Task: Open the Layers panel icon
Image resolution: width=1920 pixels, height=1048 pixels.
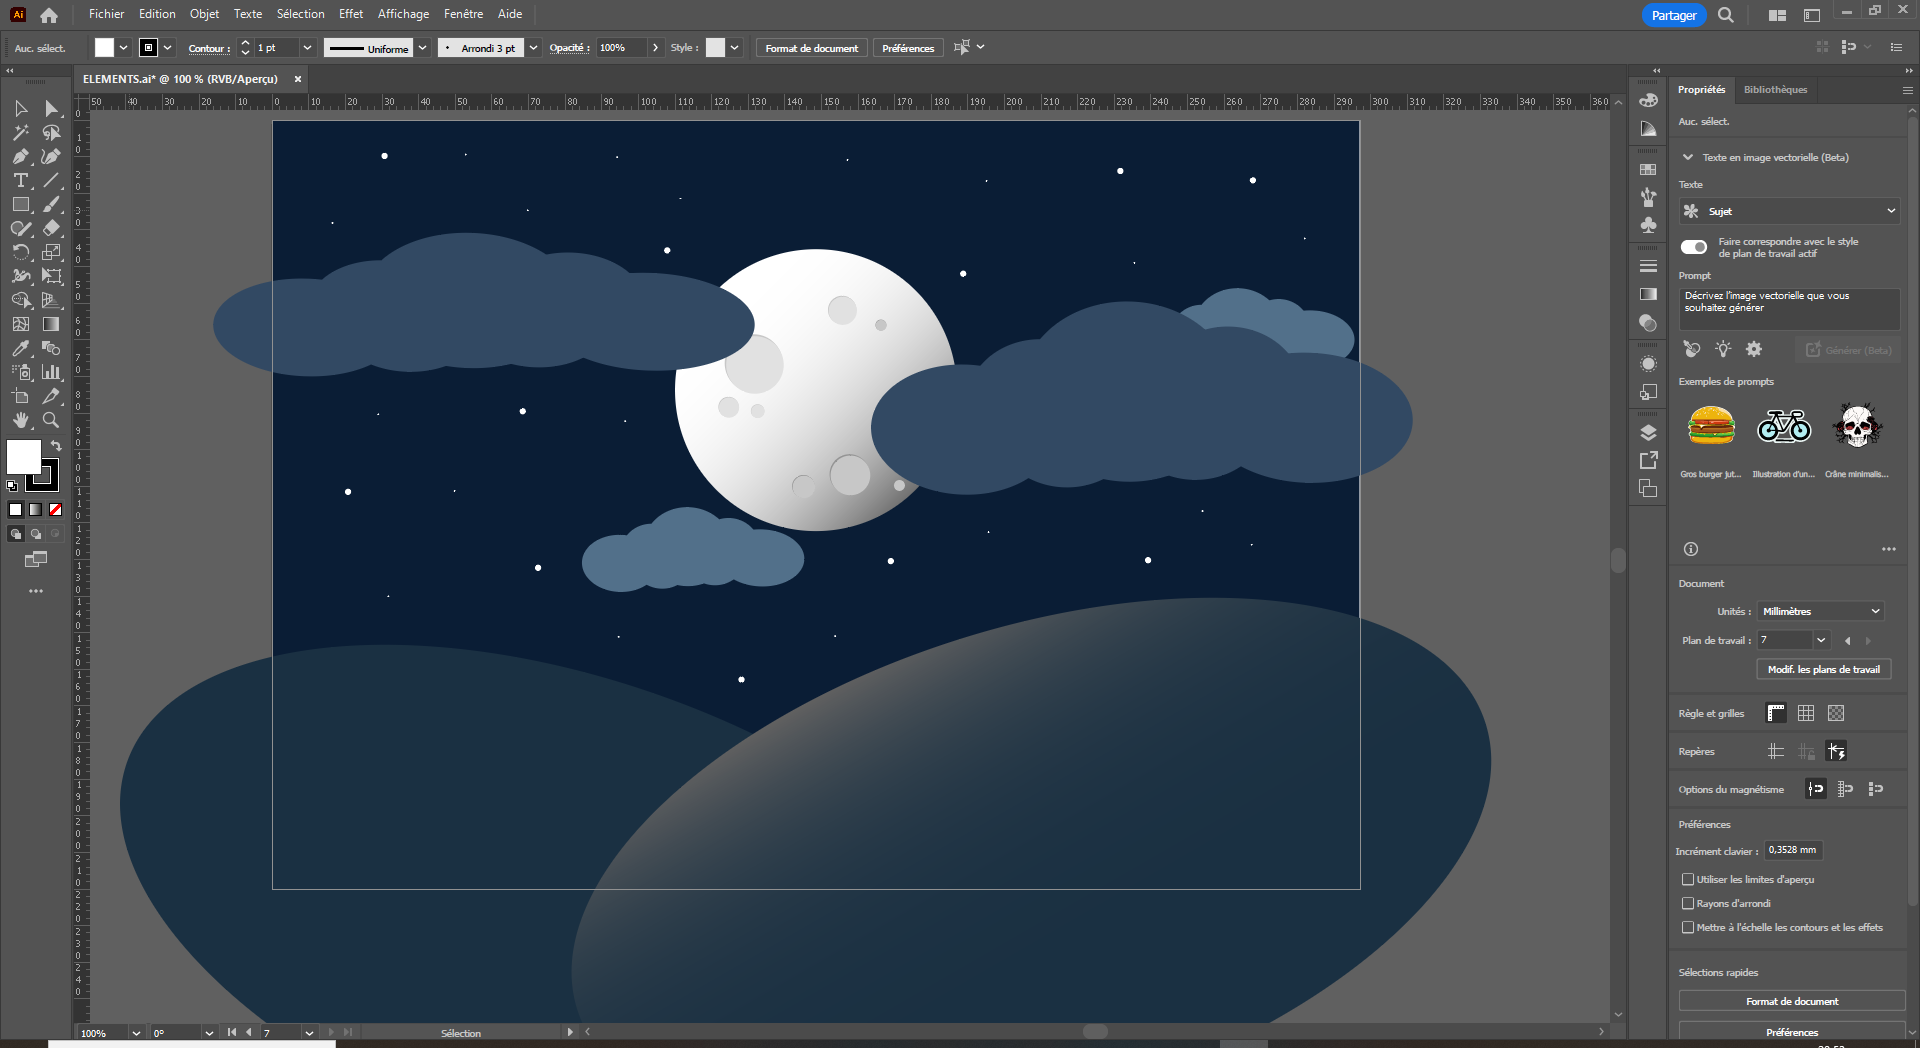Action: coord(1649,432)
